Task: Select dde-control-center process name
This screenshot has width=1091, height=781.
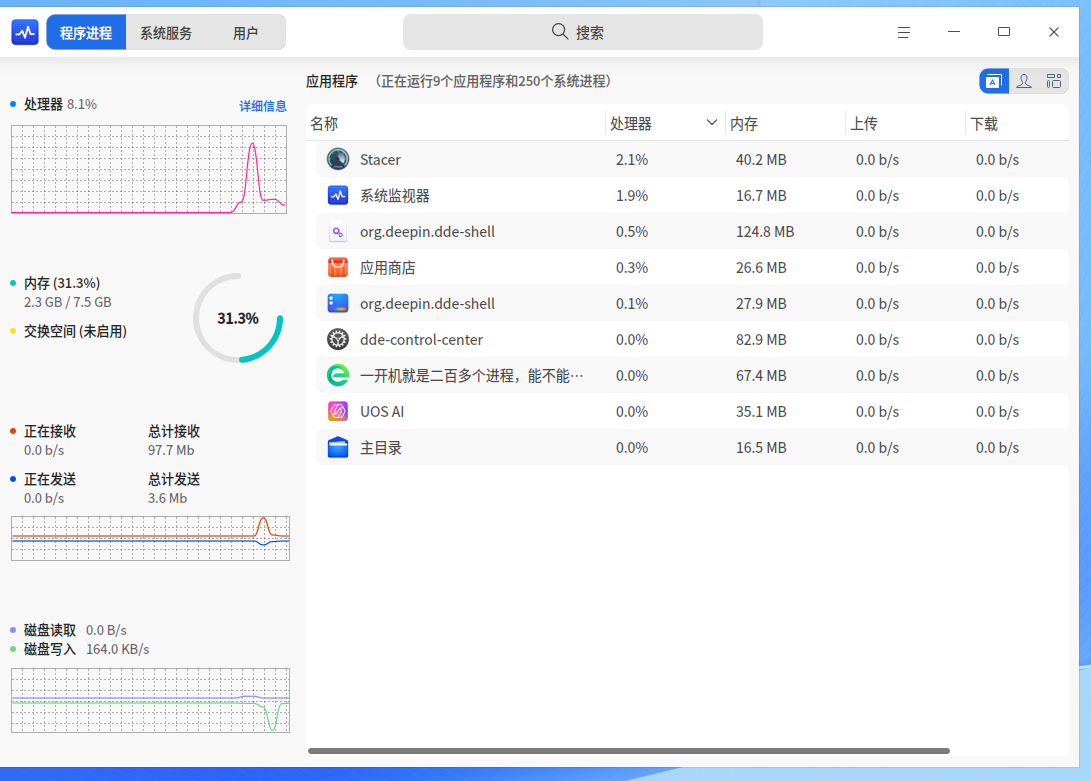Action: [422, 340]
